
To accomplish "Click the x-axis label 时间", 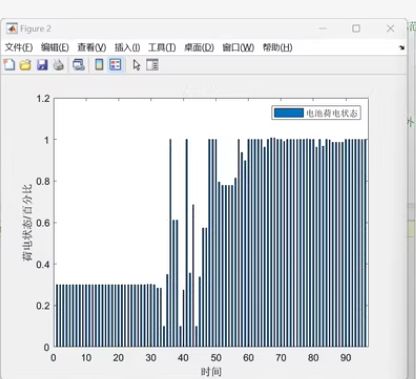I will tap(211, 371).
